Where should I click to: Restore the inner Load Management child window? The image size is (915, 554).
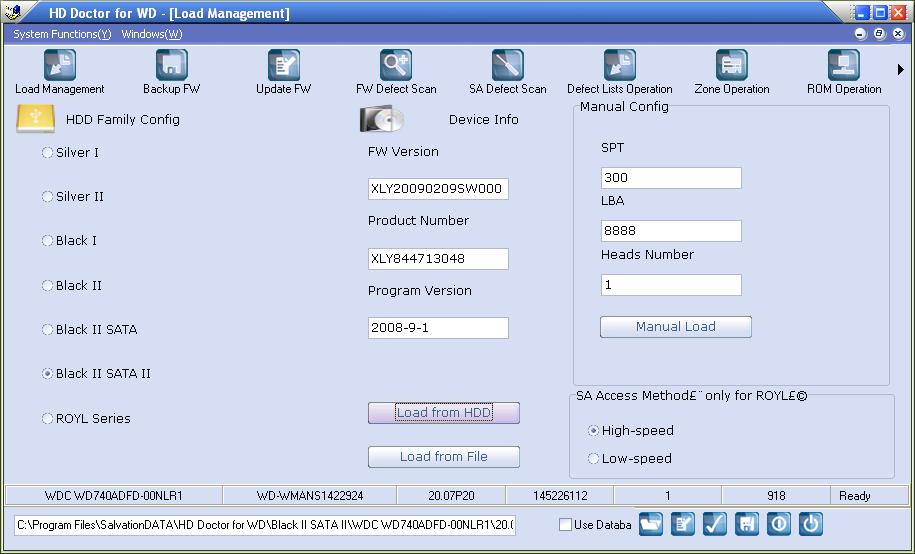(x=879, y=34)
